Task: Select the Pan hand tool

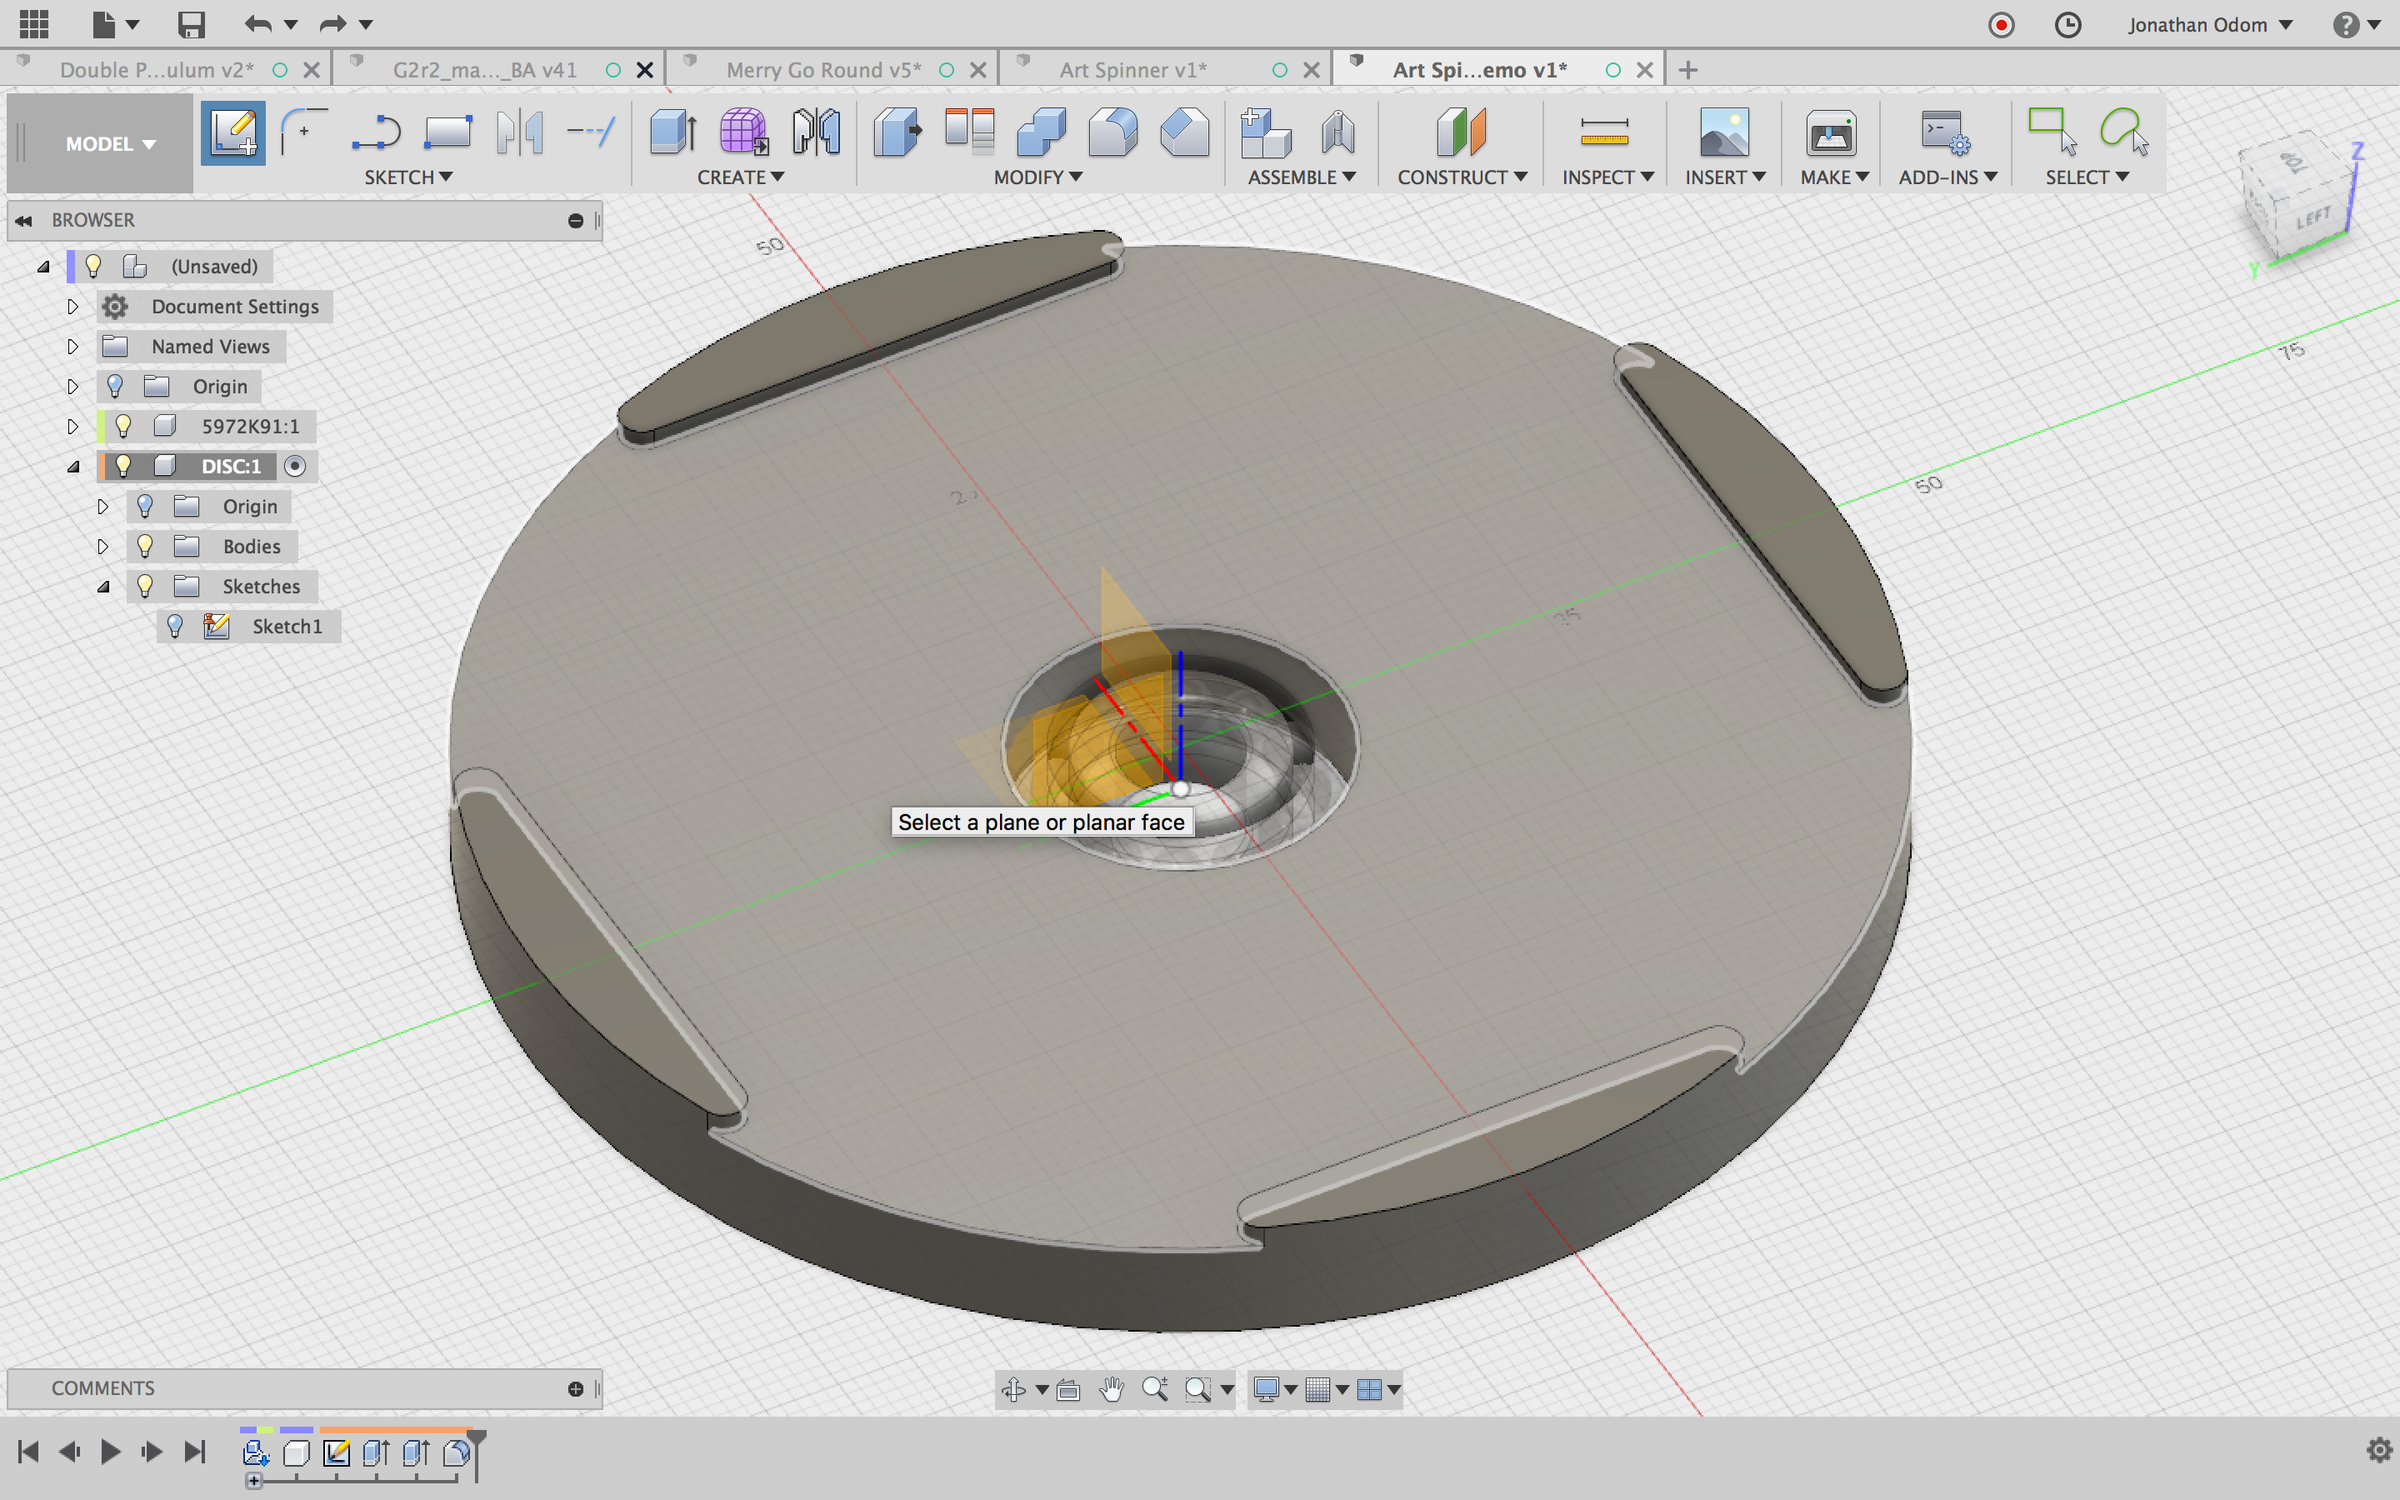Action: click(1111, 1389)
